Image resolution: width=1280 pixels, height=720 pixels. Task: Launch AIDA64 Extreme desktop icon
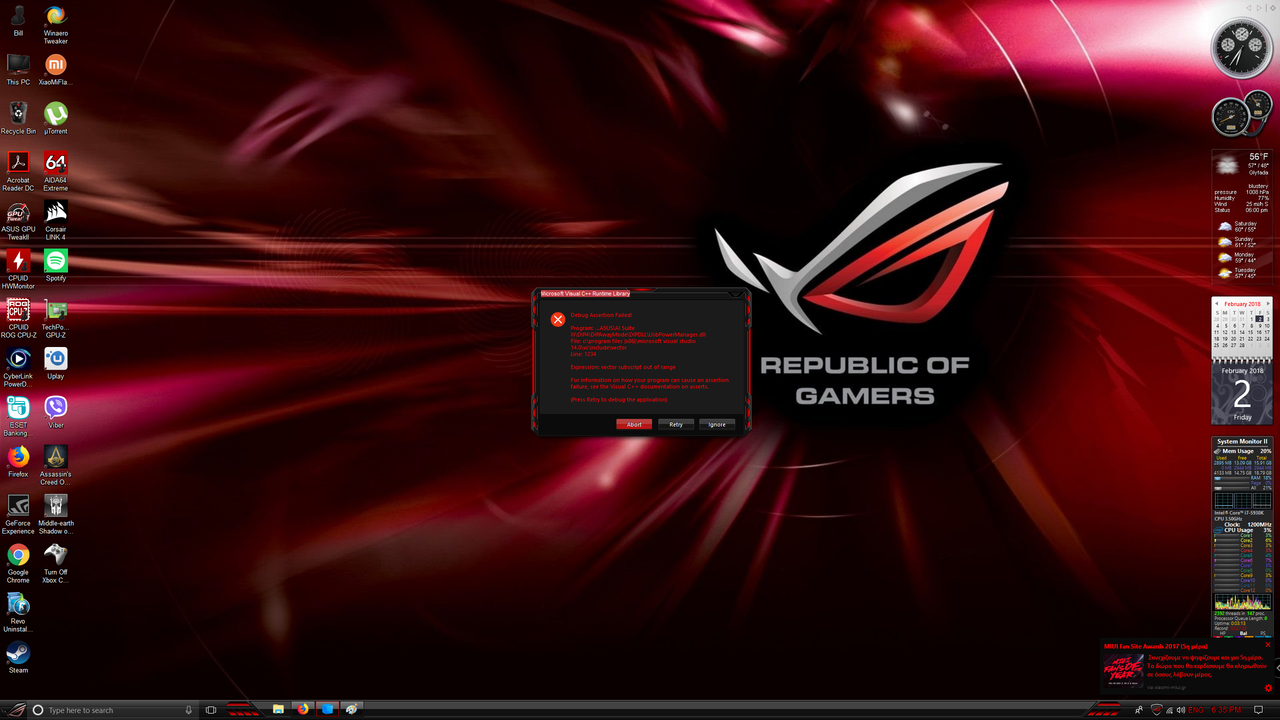[56, 171]
